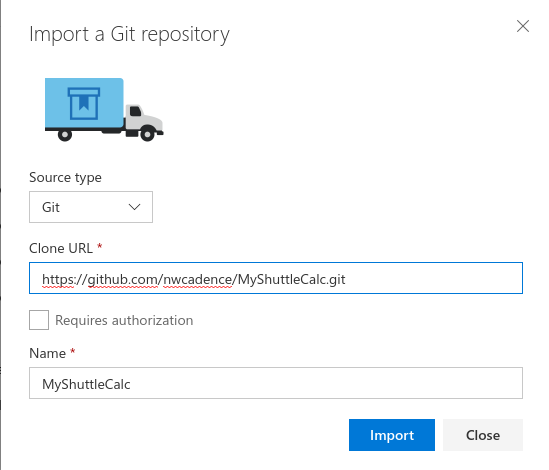
Task: Click the Close button
Action: coord(483,435)
